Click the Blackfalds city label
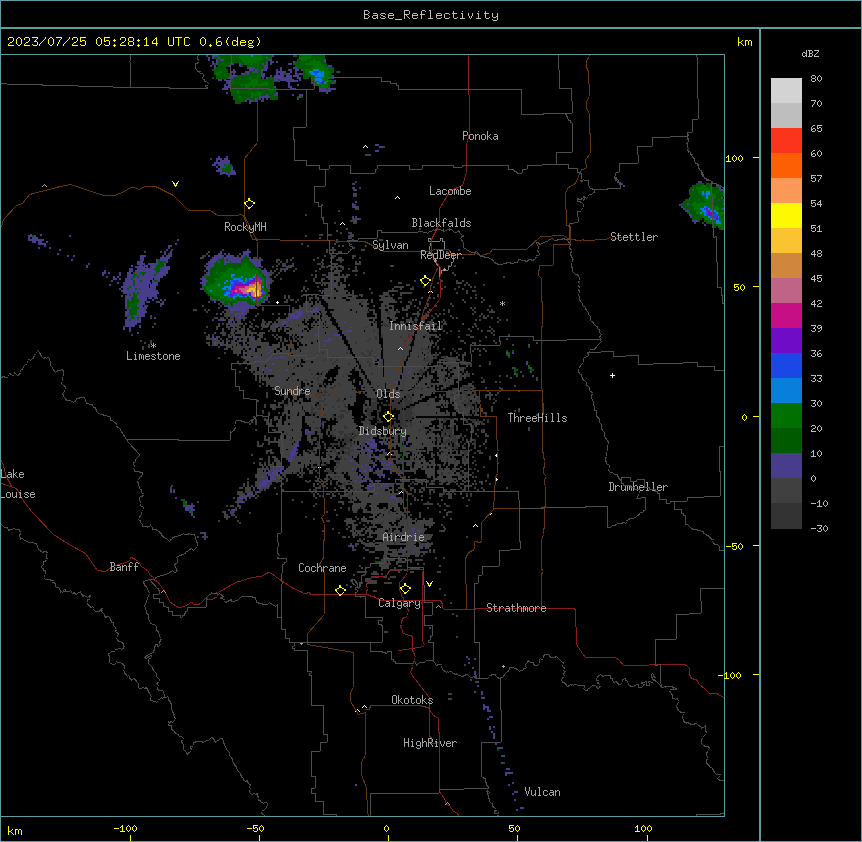The width and height of the screenshot is (862, 842). click(x=441, y=223)
